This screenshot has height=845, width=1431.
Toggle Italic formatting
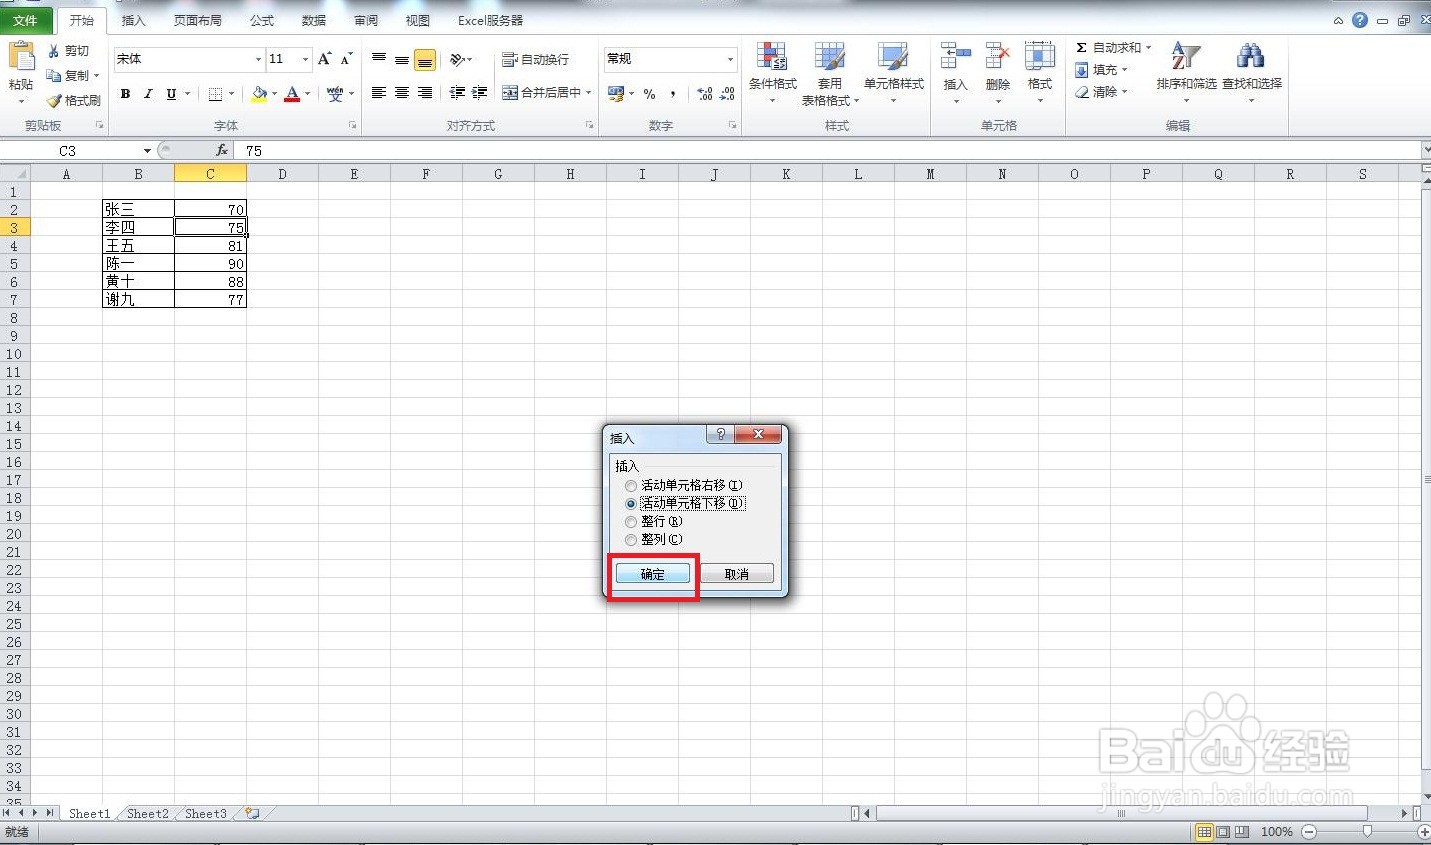click(148, 93)
